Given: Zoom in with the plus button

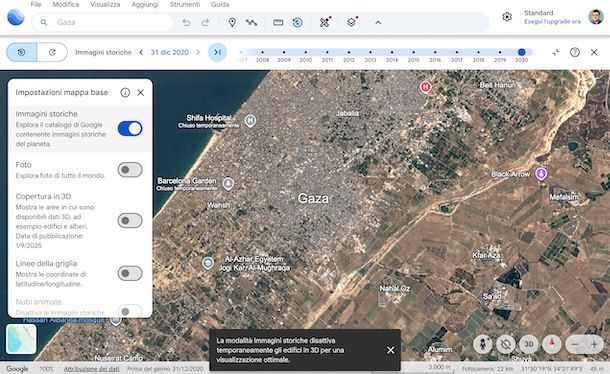Looking at the screenshot, I should point(594,344).
